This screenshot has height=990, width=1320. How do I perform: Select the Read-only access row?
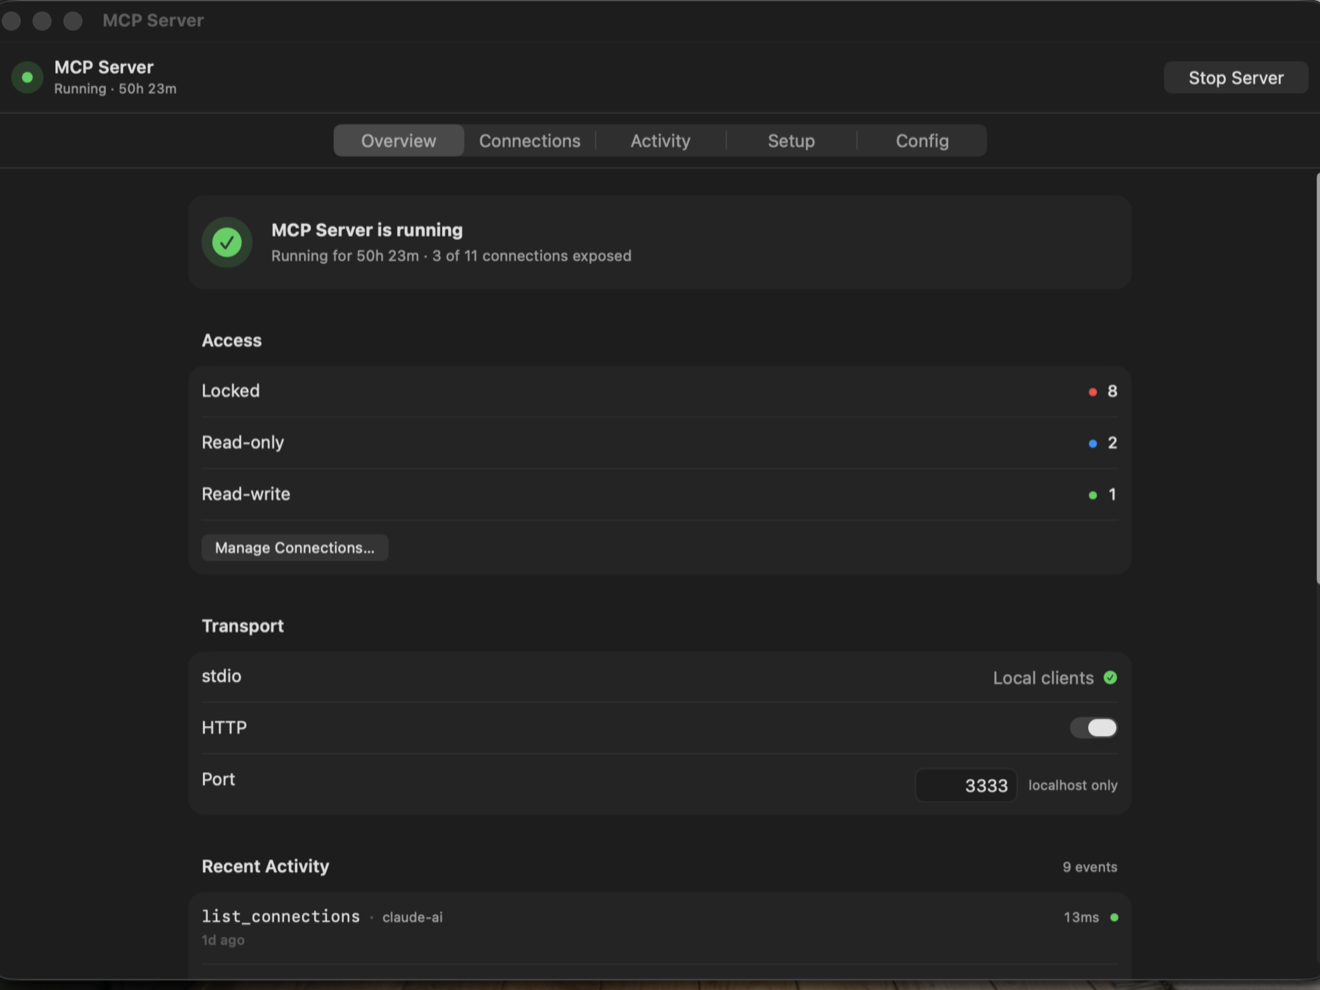click(x=660, y=443)
